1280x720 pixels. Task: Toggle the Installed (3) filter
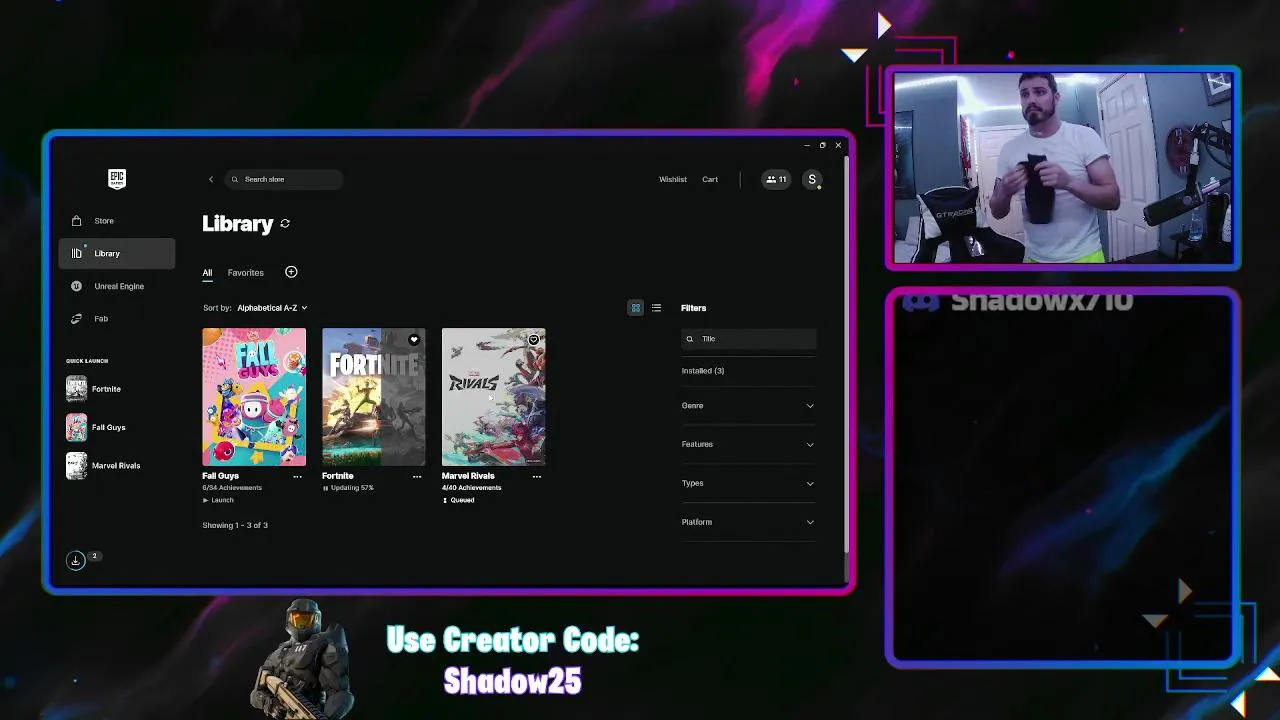click(703, 371)
